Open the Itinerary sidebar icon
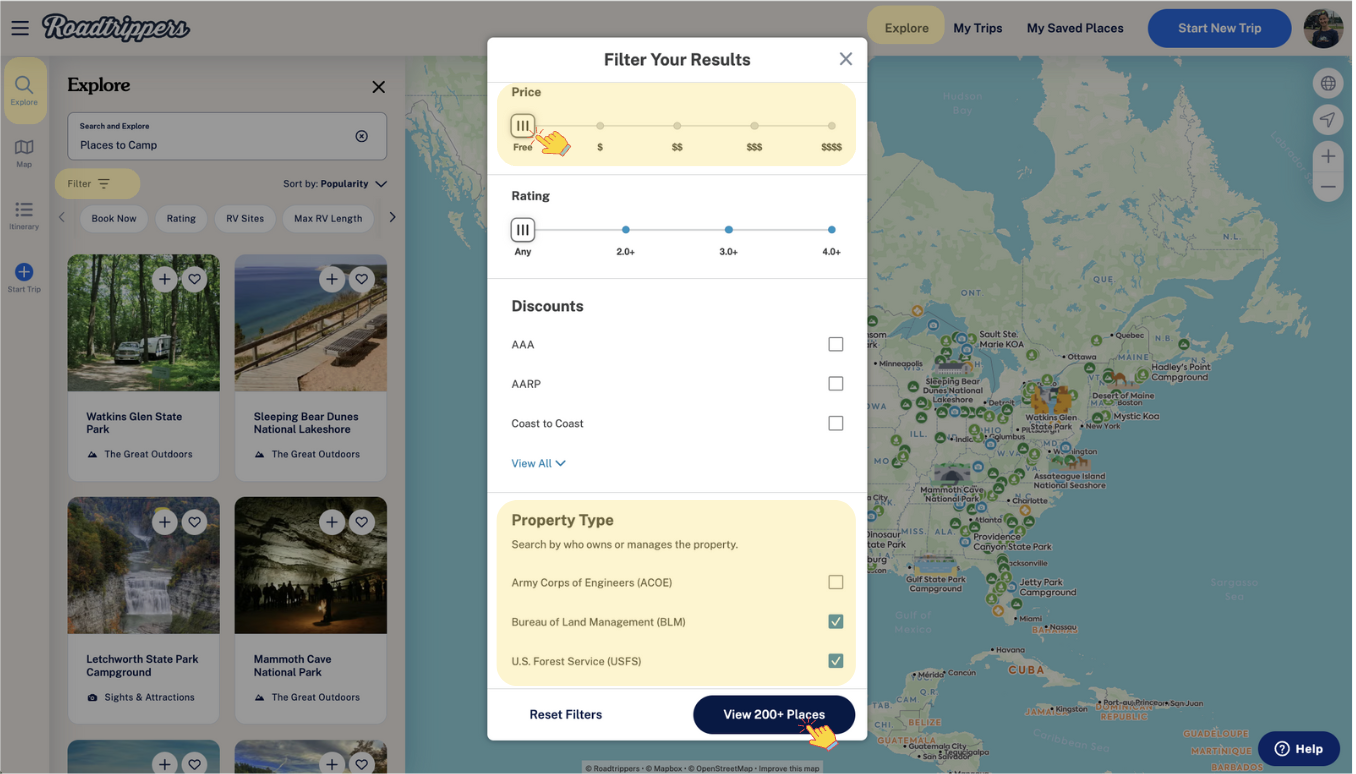Image resolution: width=1356 pixels, height=774 pixels. click(24, 215)
